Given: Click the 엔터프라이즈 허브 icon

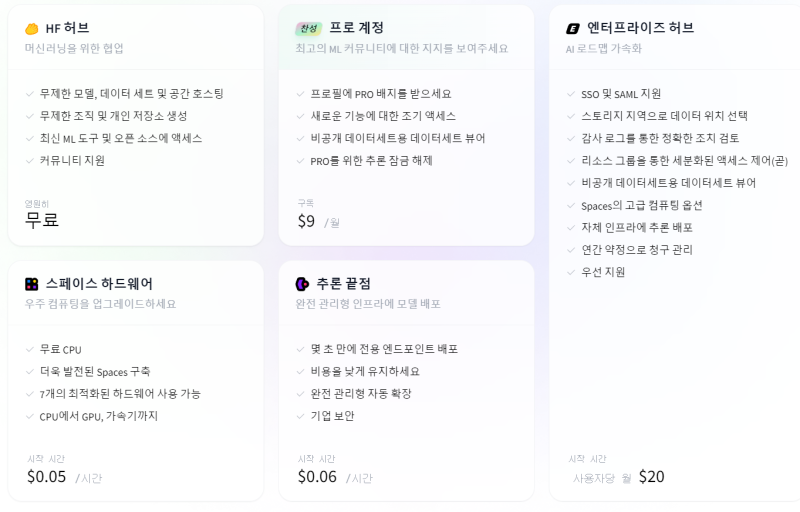Looking at the screenshot, I should tap(573, 28).
